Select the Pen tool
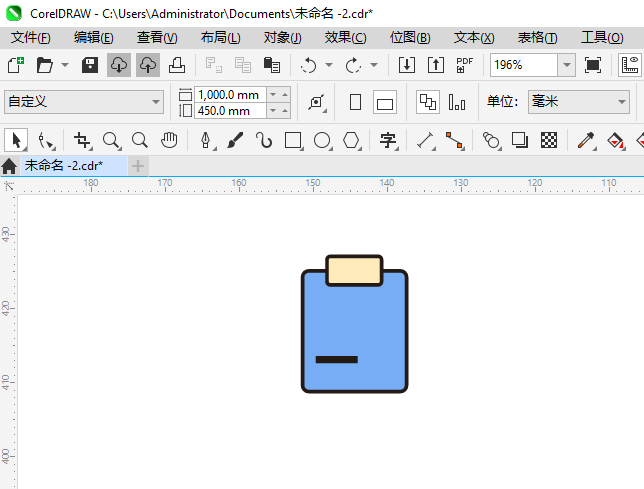 pos(206,140)
